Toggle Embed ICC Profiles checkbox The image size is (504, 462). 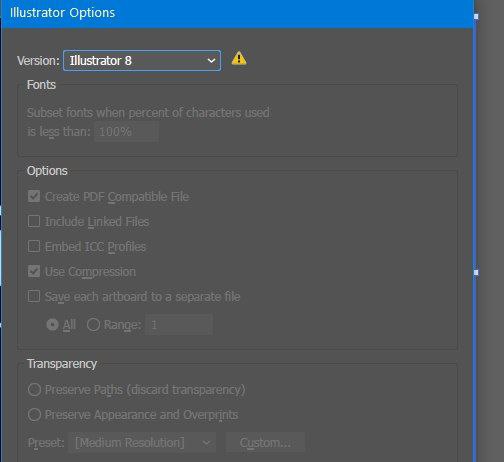(x=34, y=246)
